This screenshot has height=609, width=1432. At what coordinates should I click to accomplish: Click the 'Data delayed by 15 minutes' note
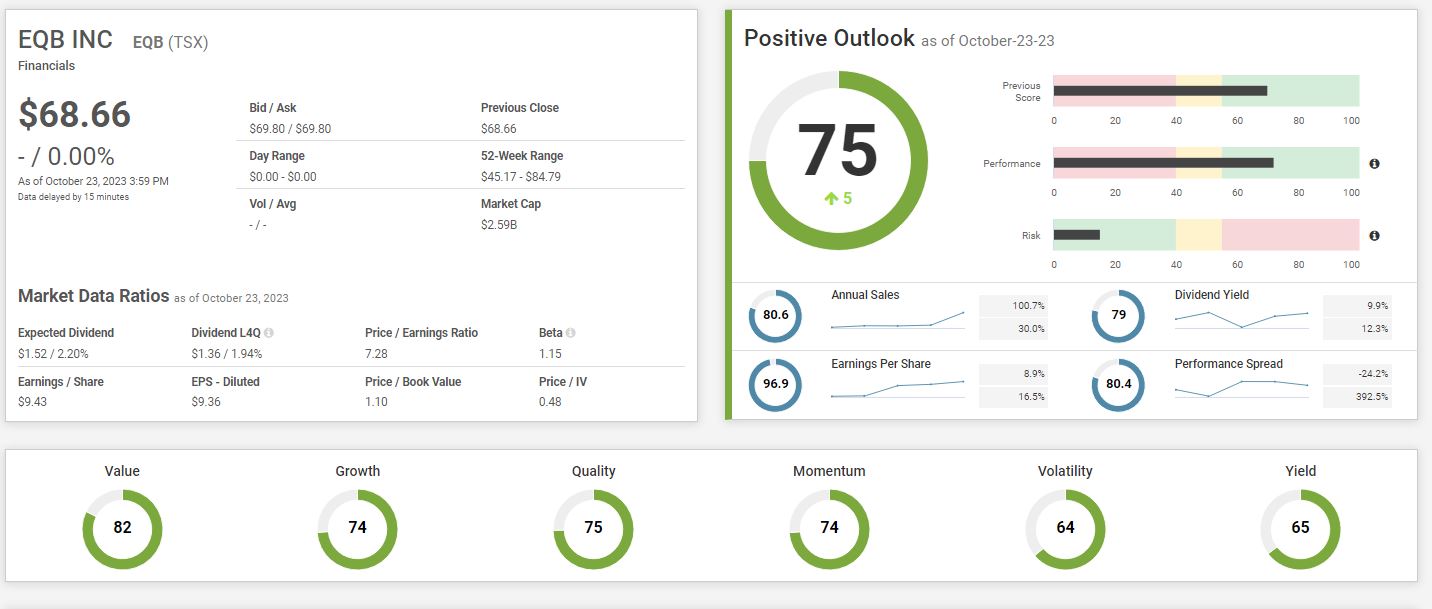click(x=73, y=197)
